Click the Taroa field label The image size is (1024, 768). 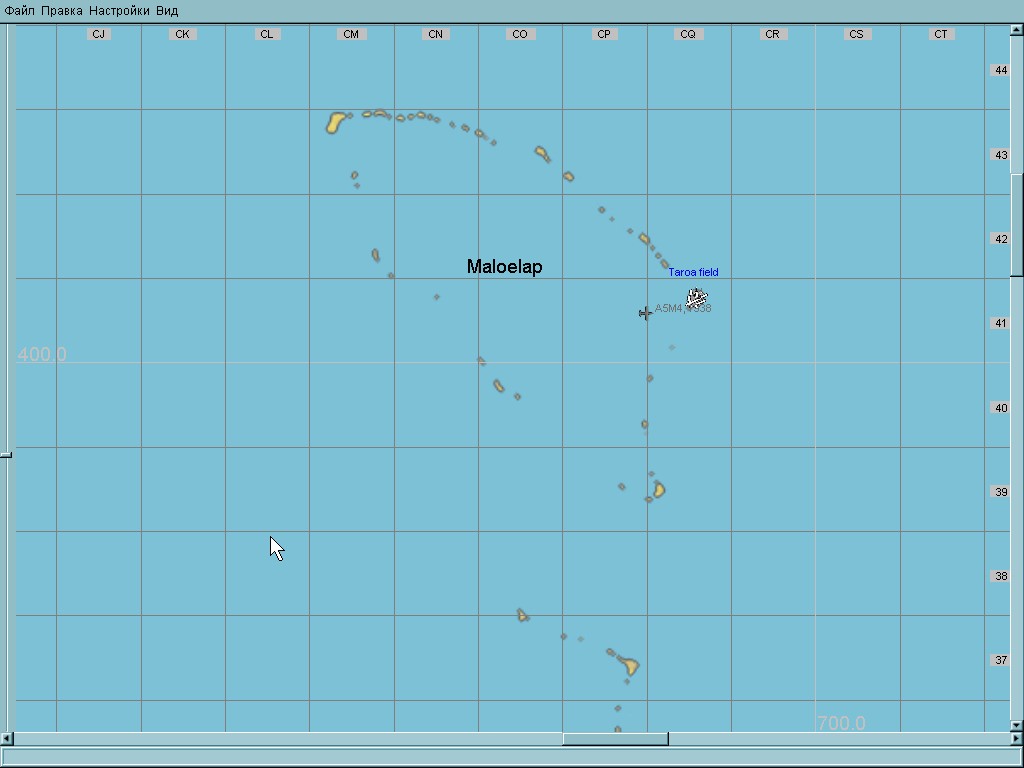(693, 272)
